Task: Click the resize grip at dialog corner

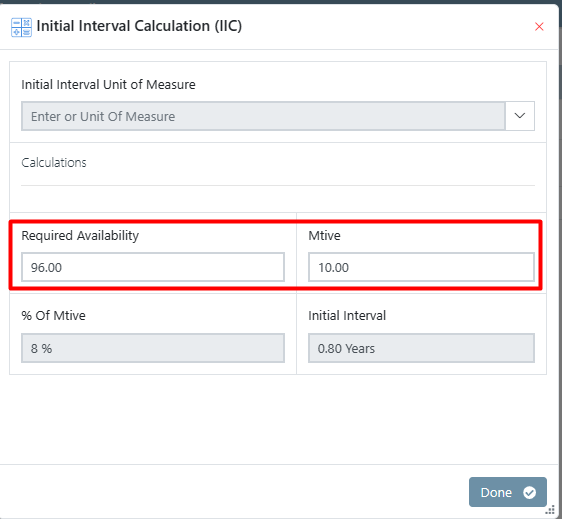Action: click(x=551, y=509)
